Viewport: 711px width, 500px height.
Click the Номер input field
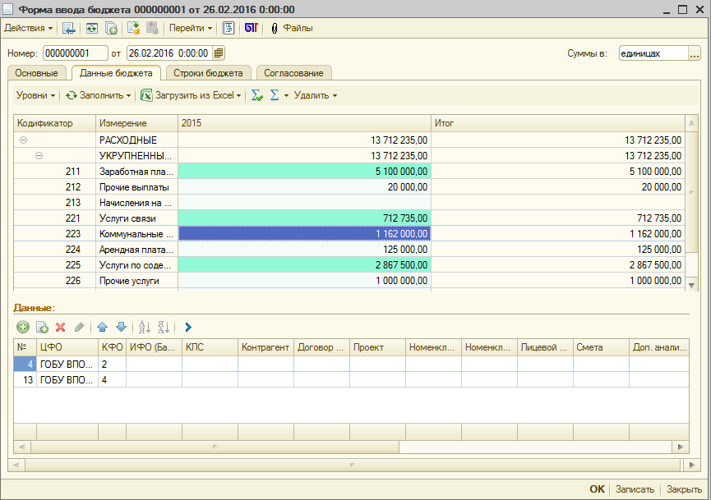click(74, 53)
